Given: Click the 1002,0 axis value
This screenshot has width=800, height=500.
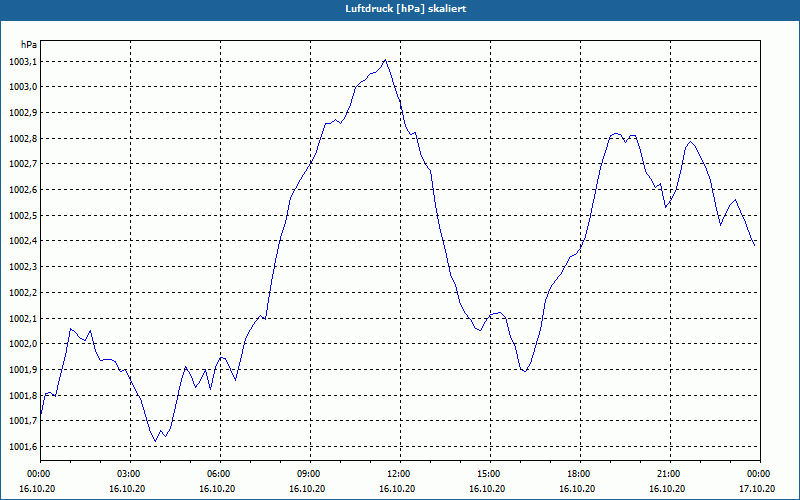Looking at the screenshot, I should [23, 344].
